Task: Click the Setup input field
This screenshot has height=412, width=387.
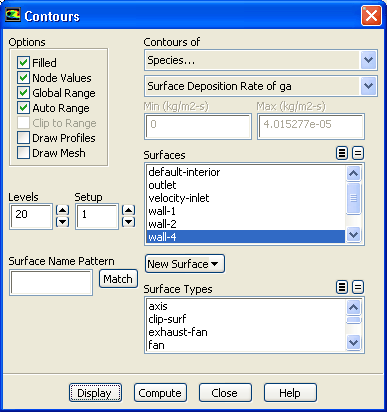Action: tap(97, 216)
